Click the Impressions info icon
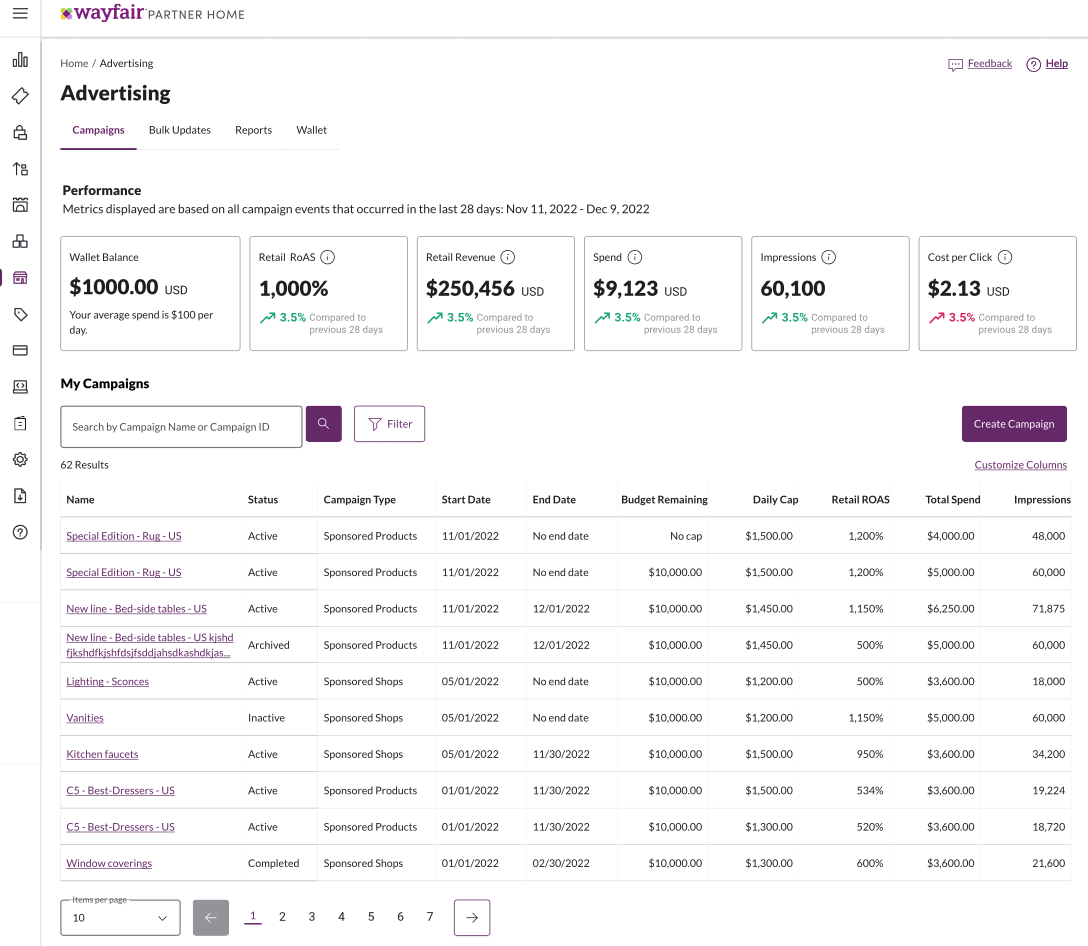Image resolution: width=1088 pixels, height=946 pixels. pos(828,257)
